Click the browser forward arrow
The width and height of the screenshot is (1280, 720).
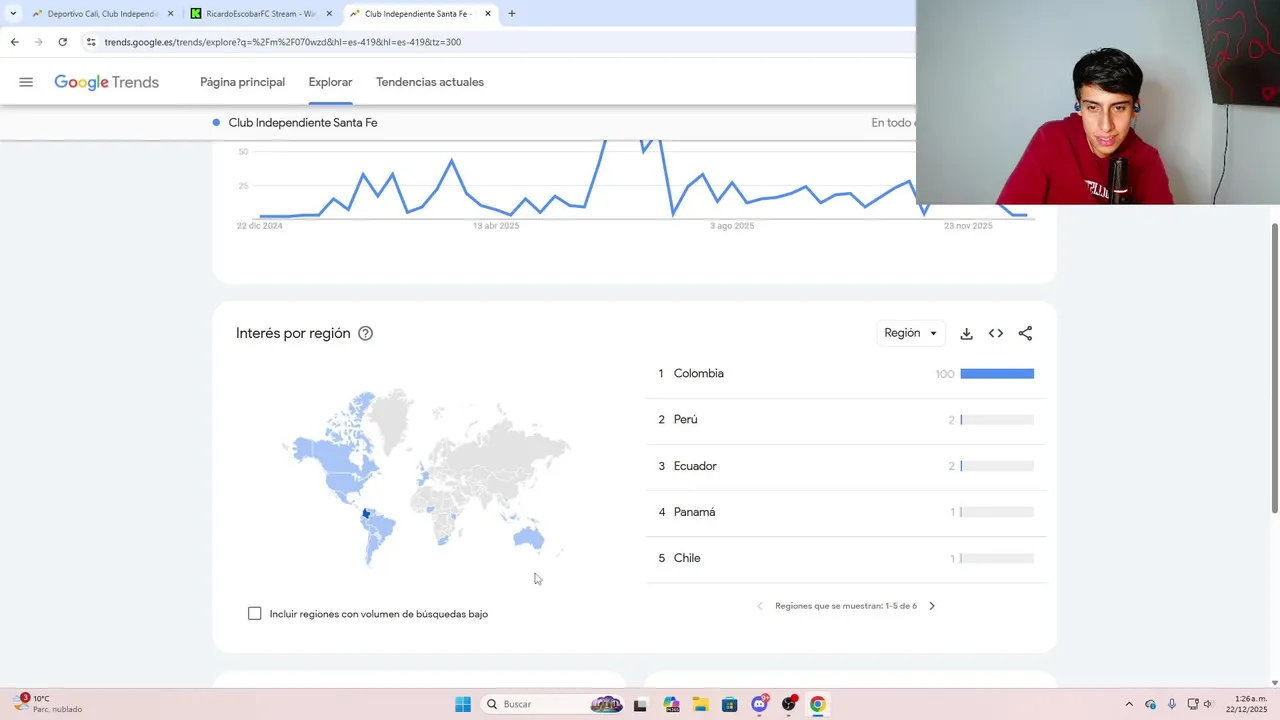(38, 42)
